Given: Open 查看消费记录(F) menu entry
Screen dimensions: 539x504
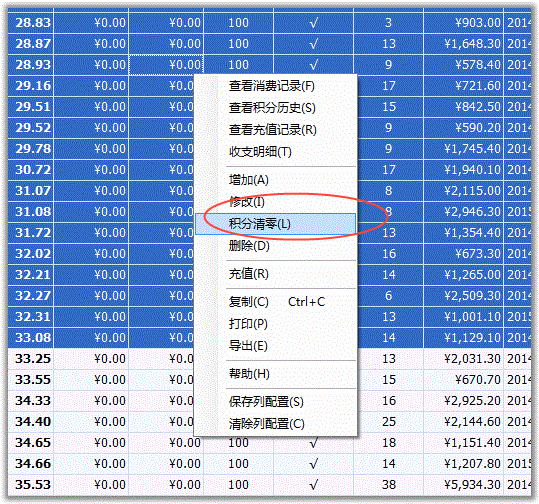Looking at the screenshot, I should pyautogui.click(x=275, y=86).
